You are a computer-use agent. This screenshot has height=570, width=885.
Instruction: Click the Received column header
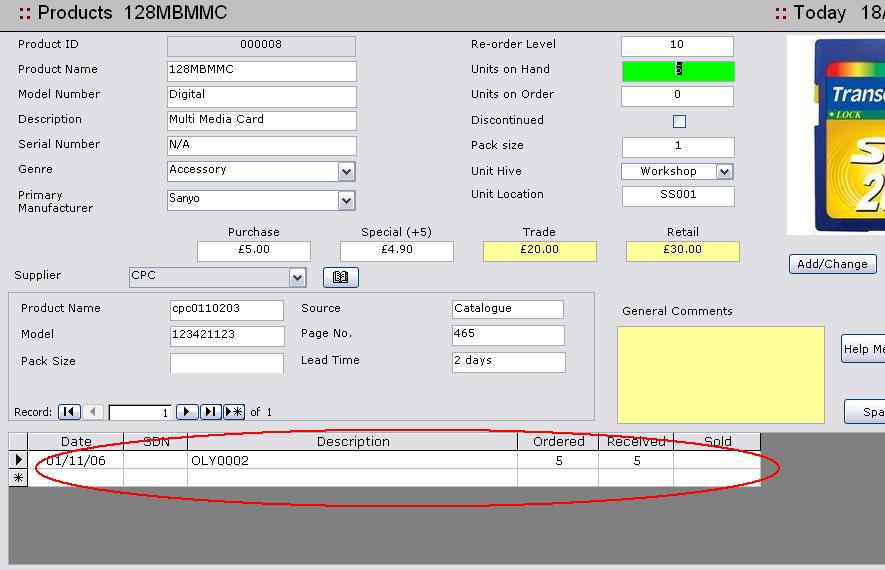coord(636,441)
